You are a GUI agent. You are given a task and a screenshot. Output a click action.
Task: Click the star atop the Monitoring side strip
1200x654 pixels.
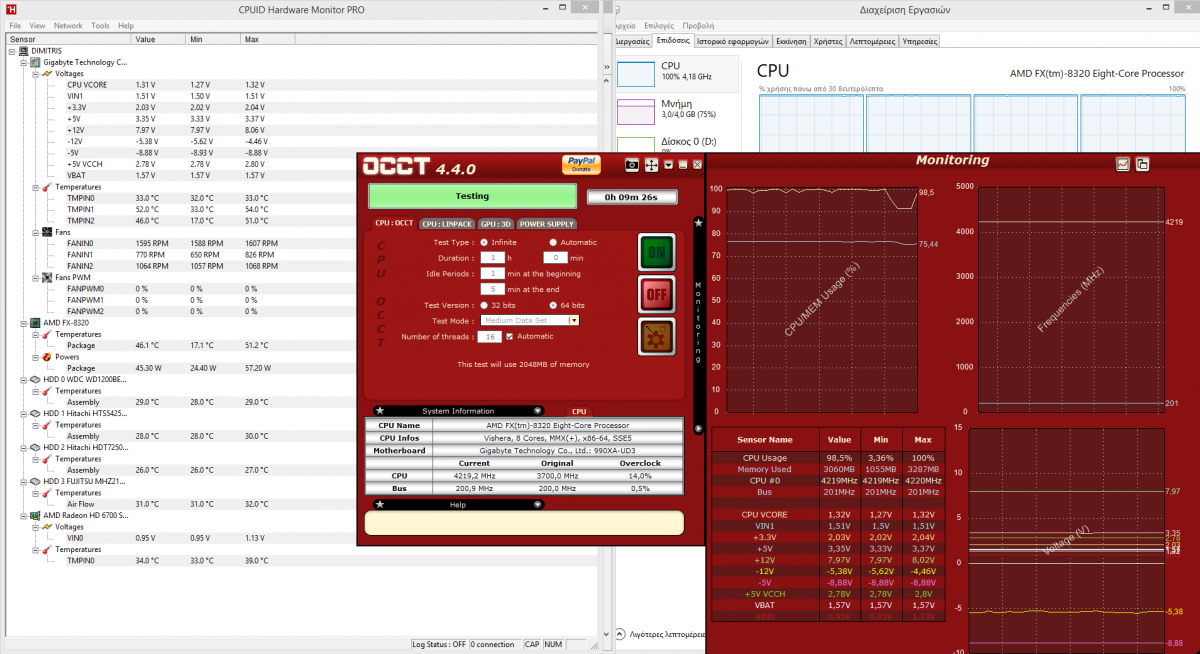[x=698, y=223]
